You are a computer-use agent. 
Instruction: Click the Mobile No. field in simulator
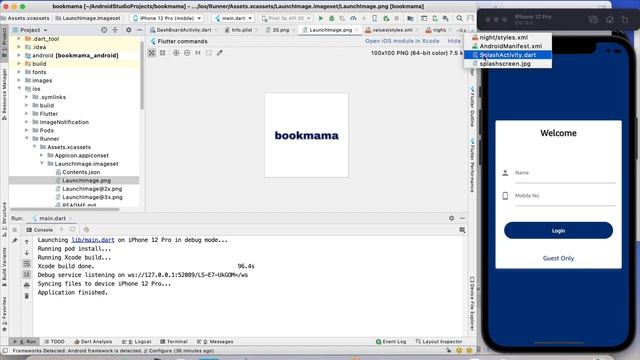tap(565, 196)
